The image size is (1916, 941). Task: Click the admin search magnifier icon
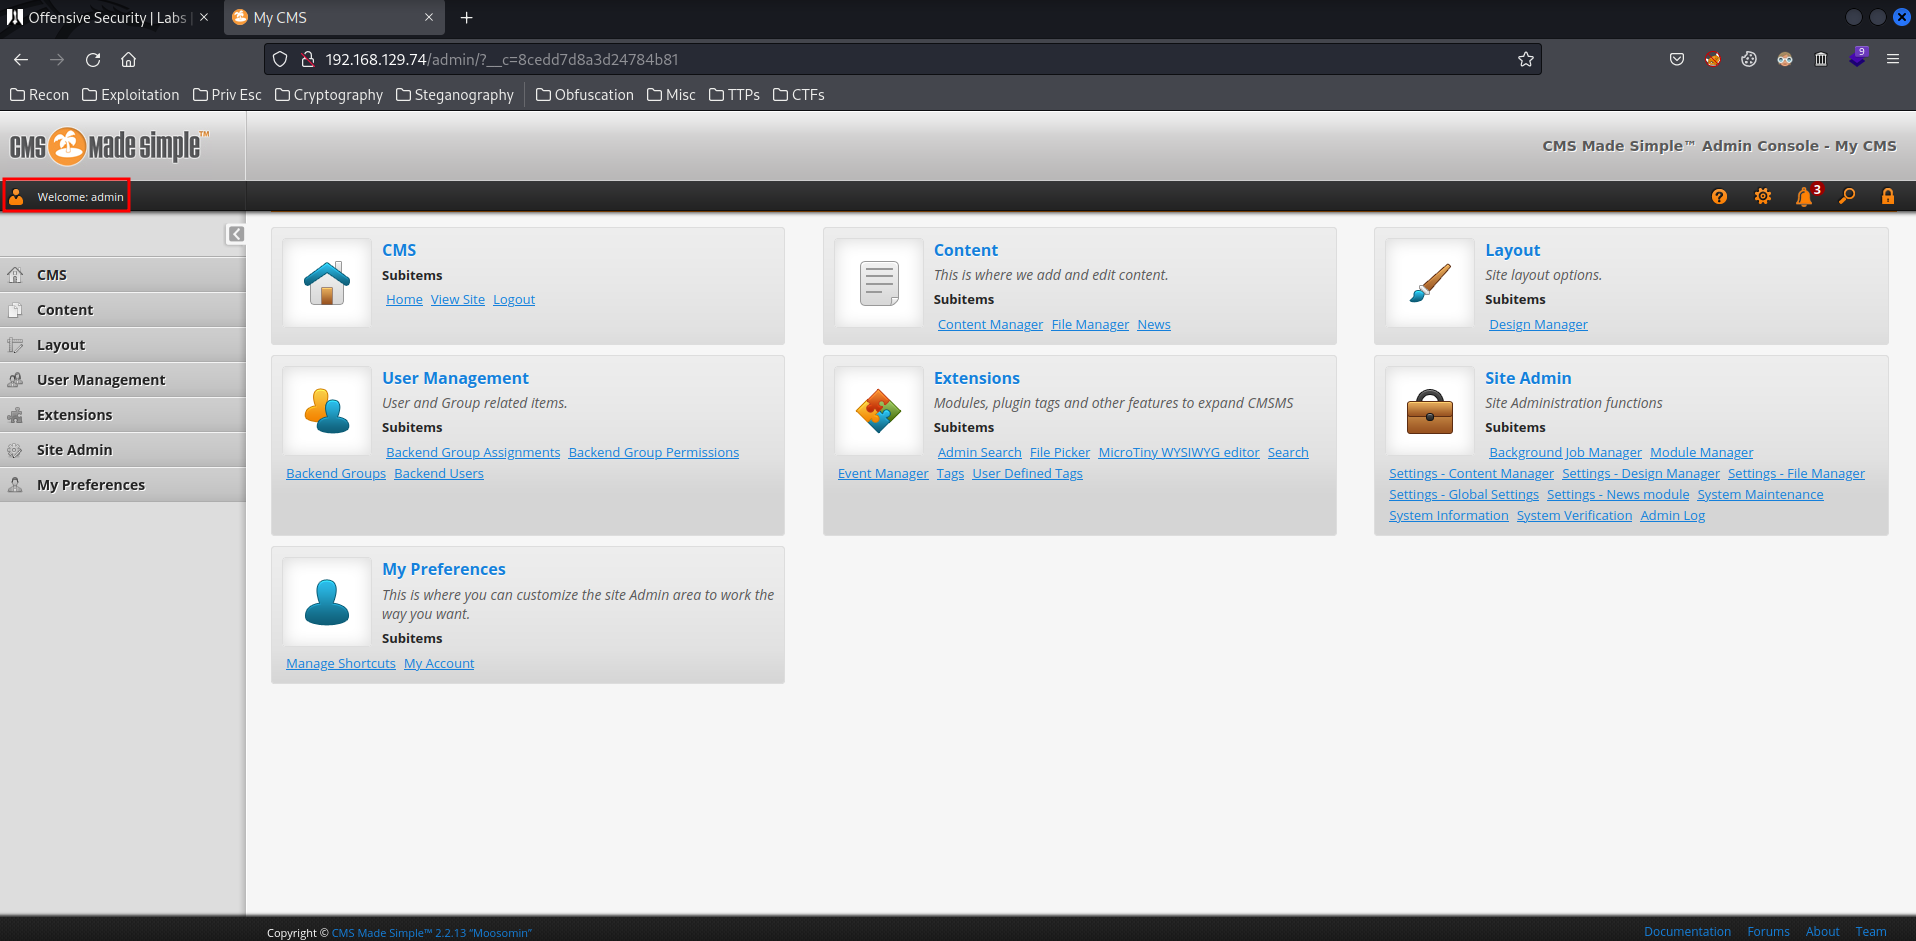click(x=1847, y=197)
